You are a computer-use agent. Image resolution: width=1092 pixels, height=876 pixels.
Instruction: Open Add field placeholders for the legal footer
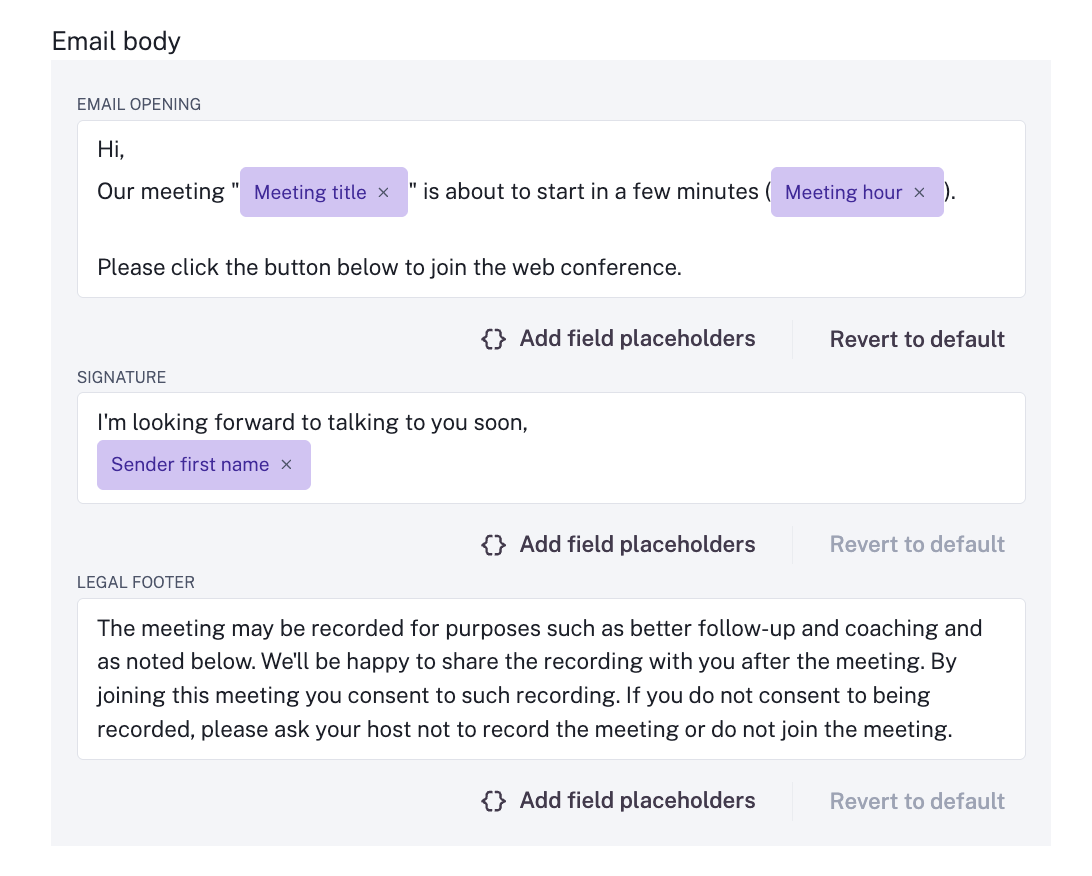point(637,800)
